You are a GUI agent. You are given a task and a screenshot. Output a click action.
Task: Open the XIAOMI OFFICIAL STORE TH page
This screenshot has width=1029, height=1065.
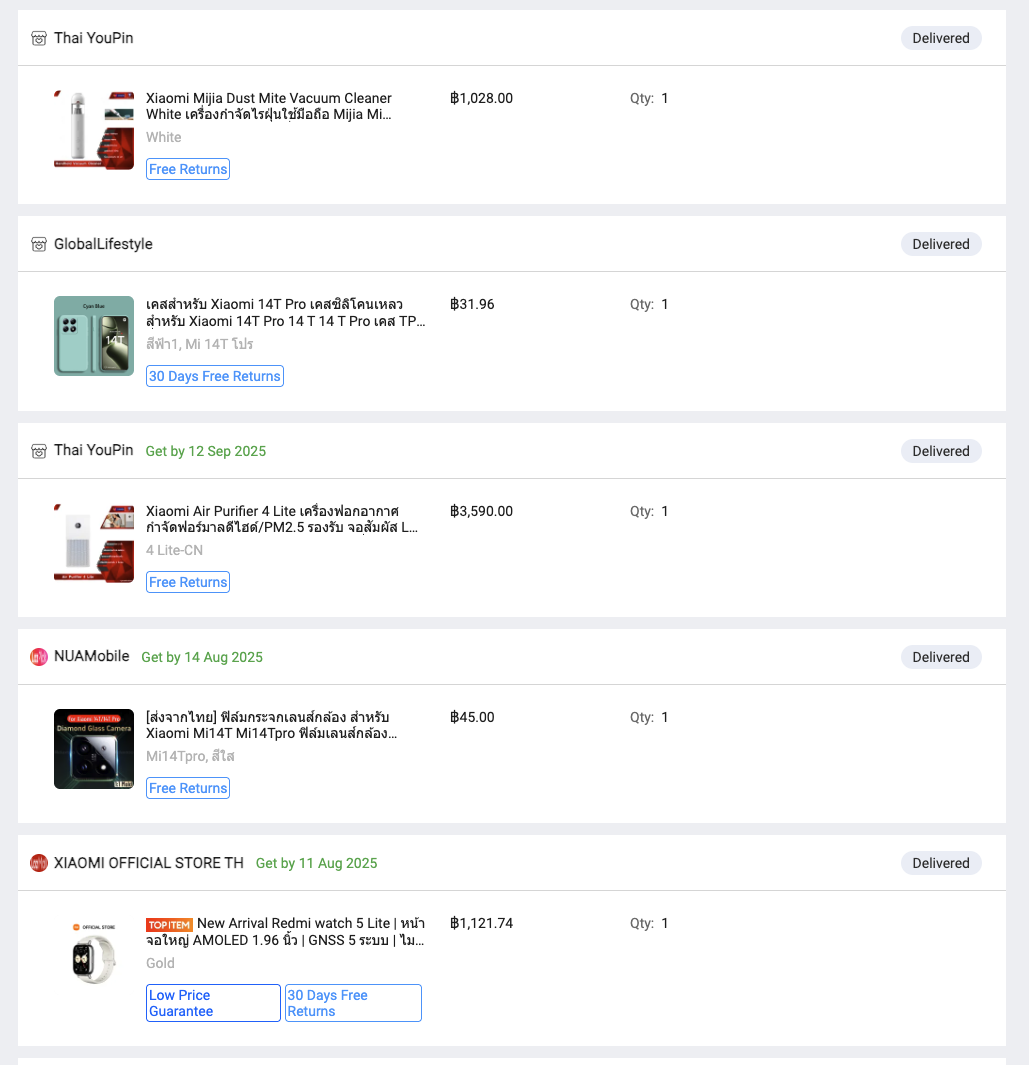click(149, 863)
